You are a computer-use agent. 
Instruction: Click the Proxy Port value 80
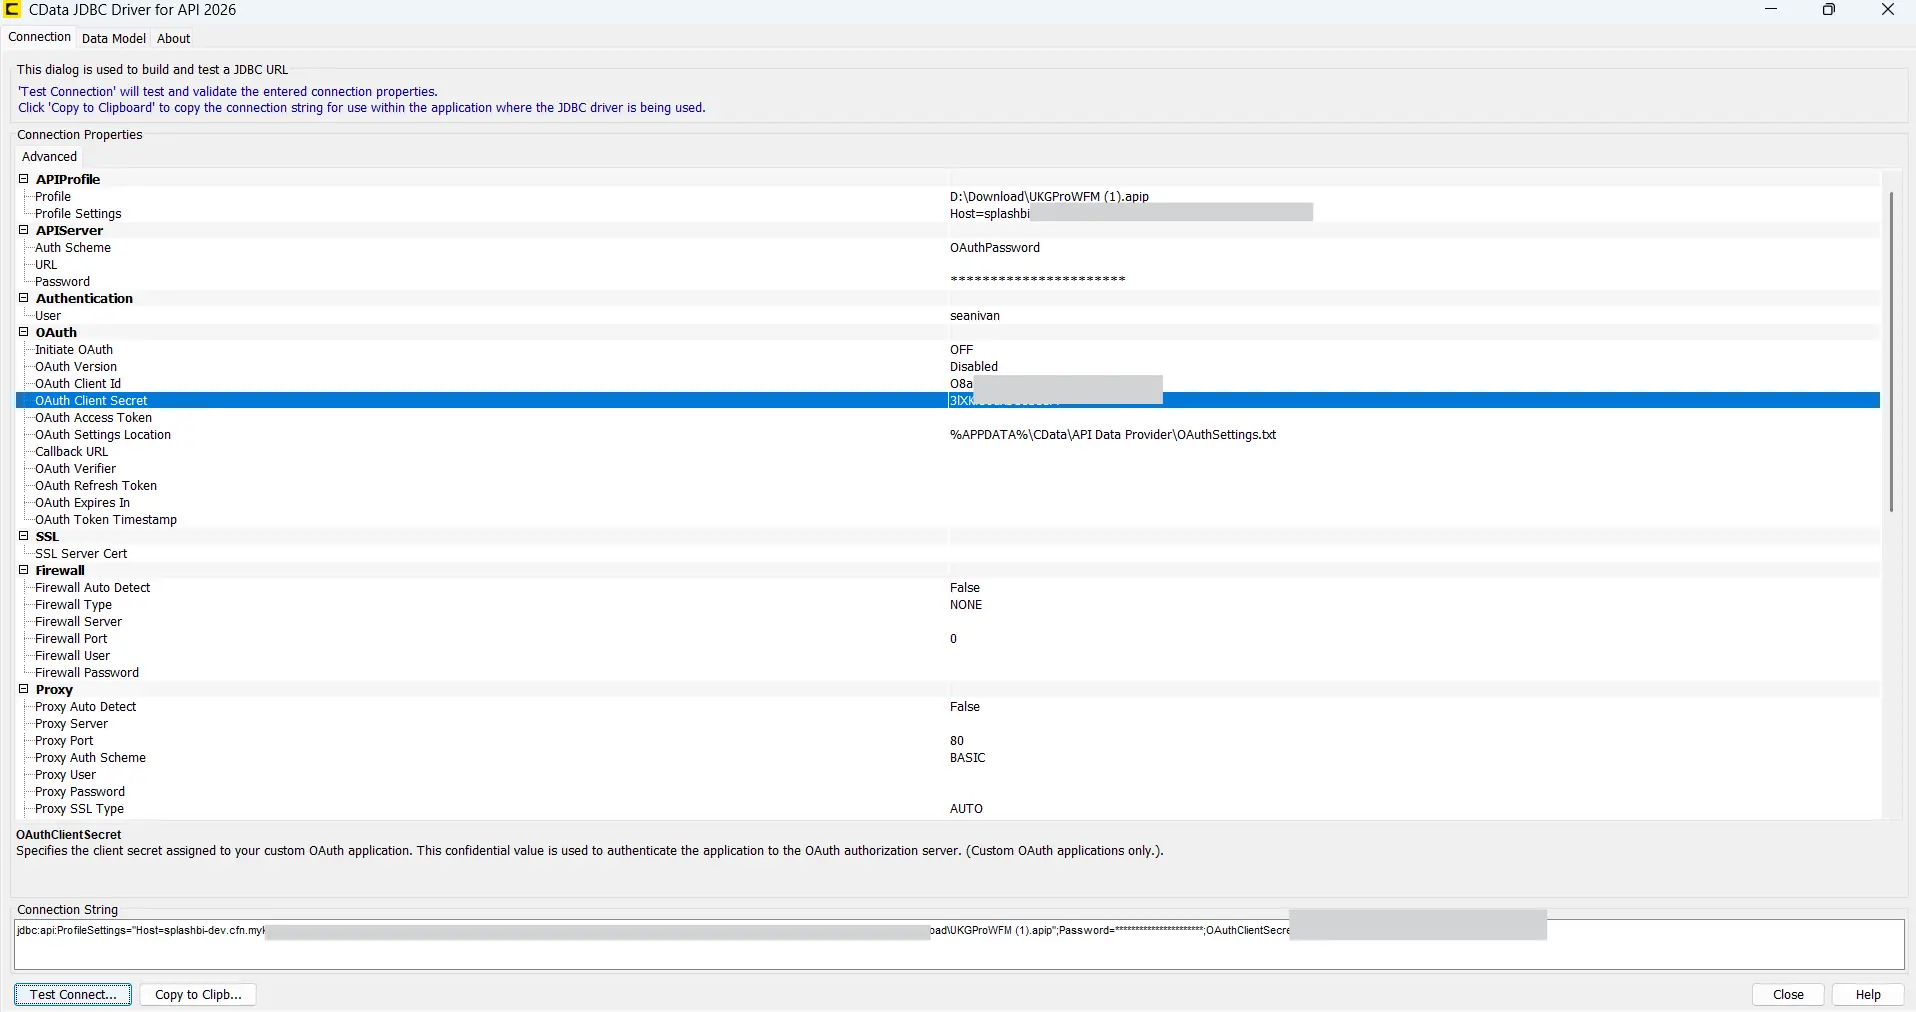point(957,741)
